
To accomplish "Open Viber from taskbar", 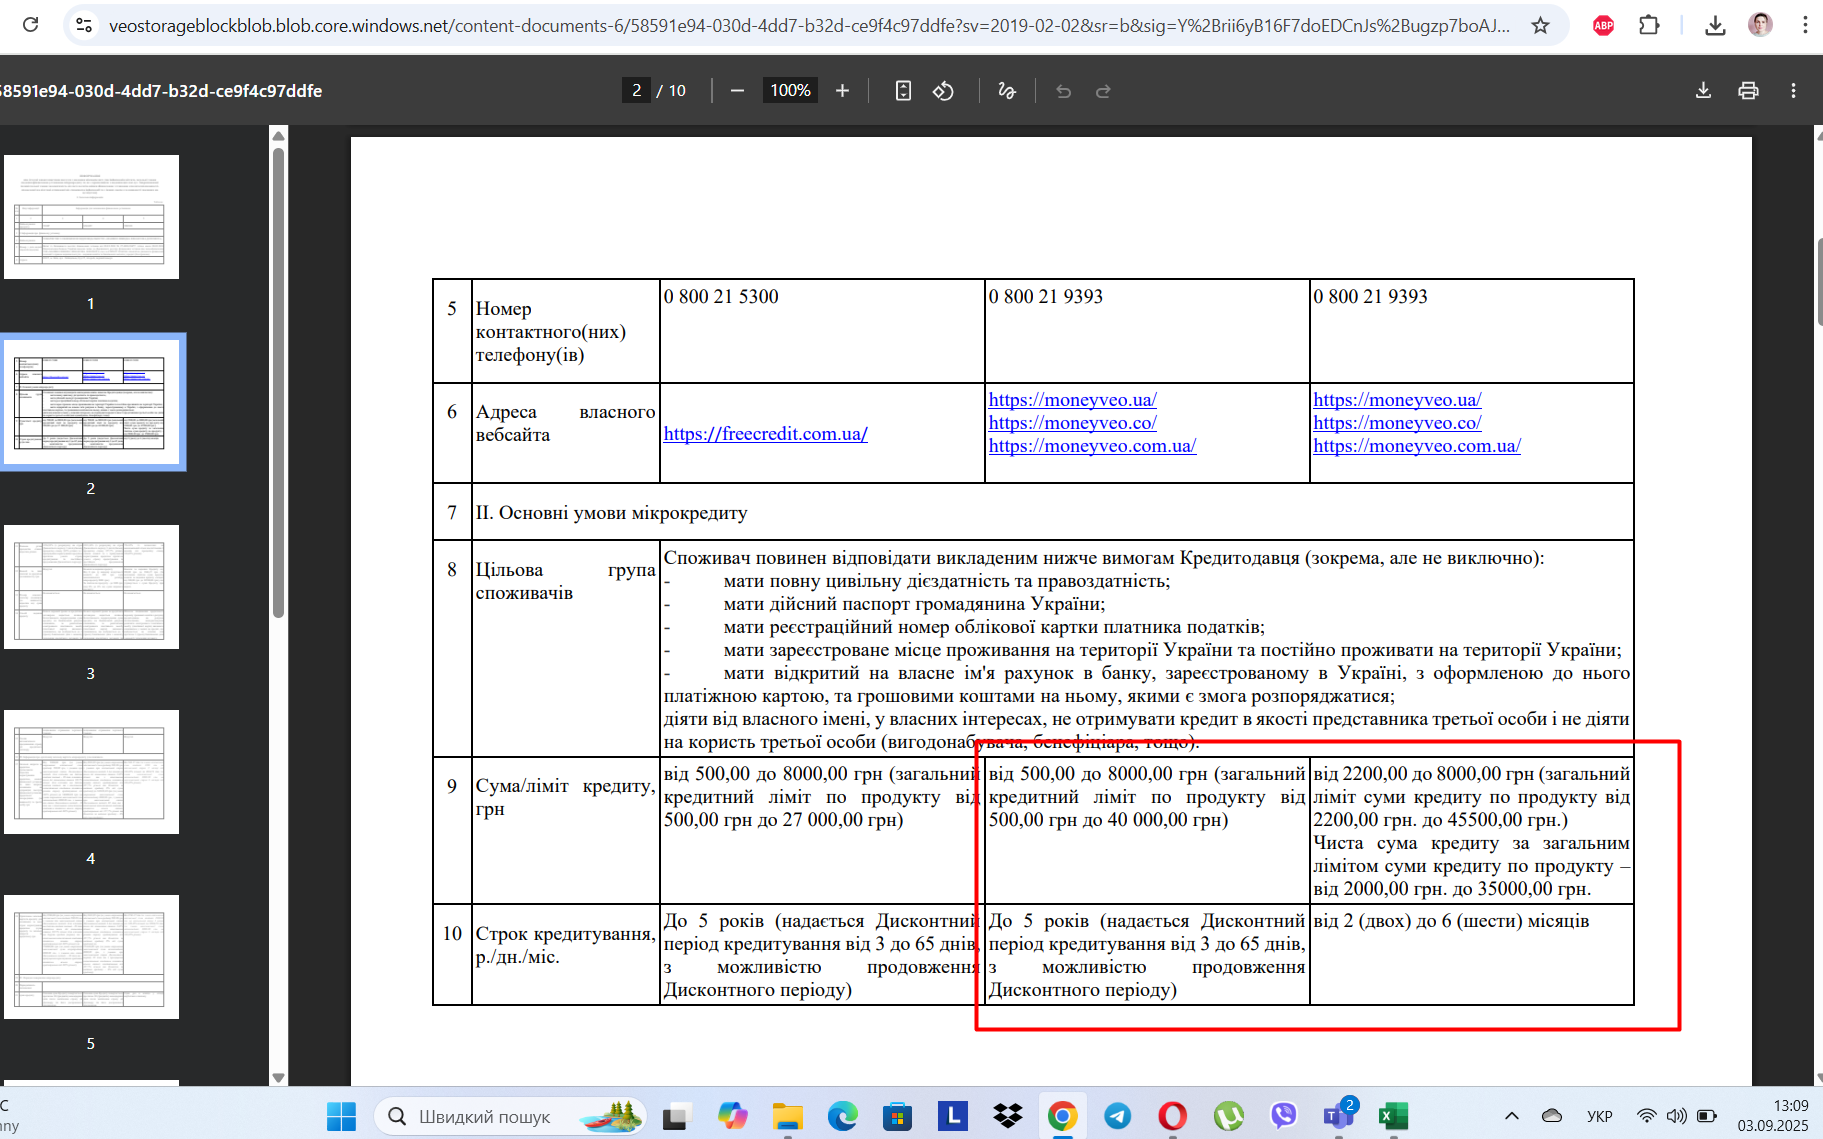I will click(1283, 1116).
